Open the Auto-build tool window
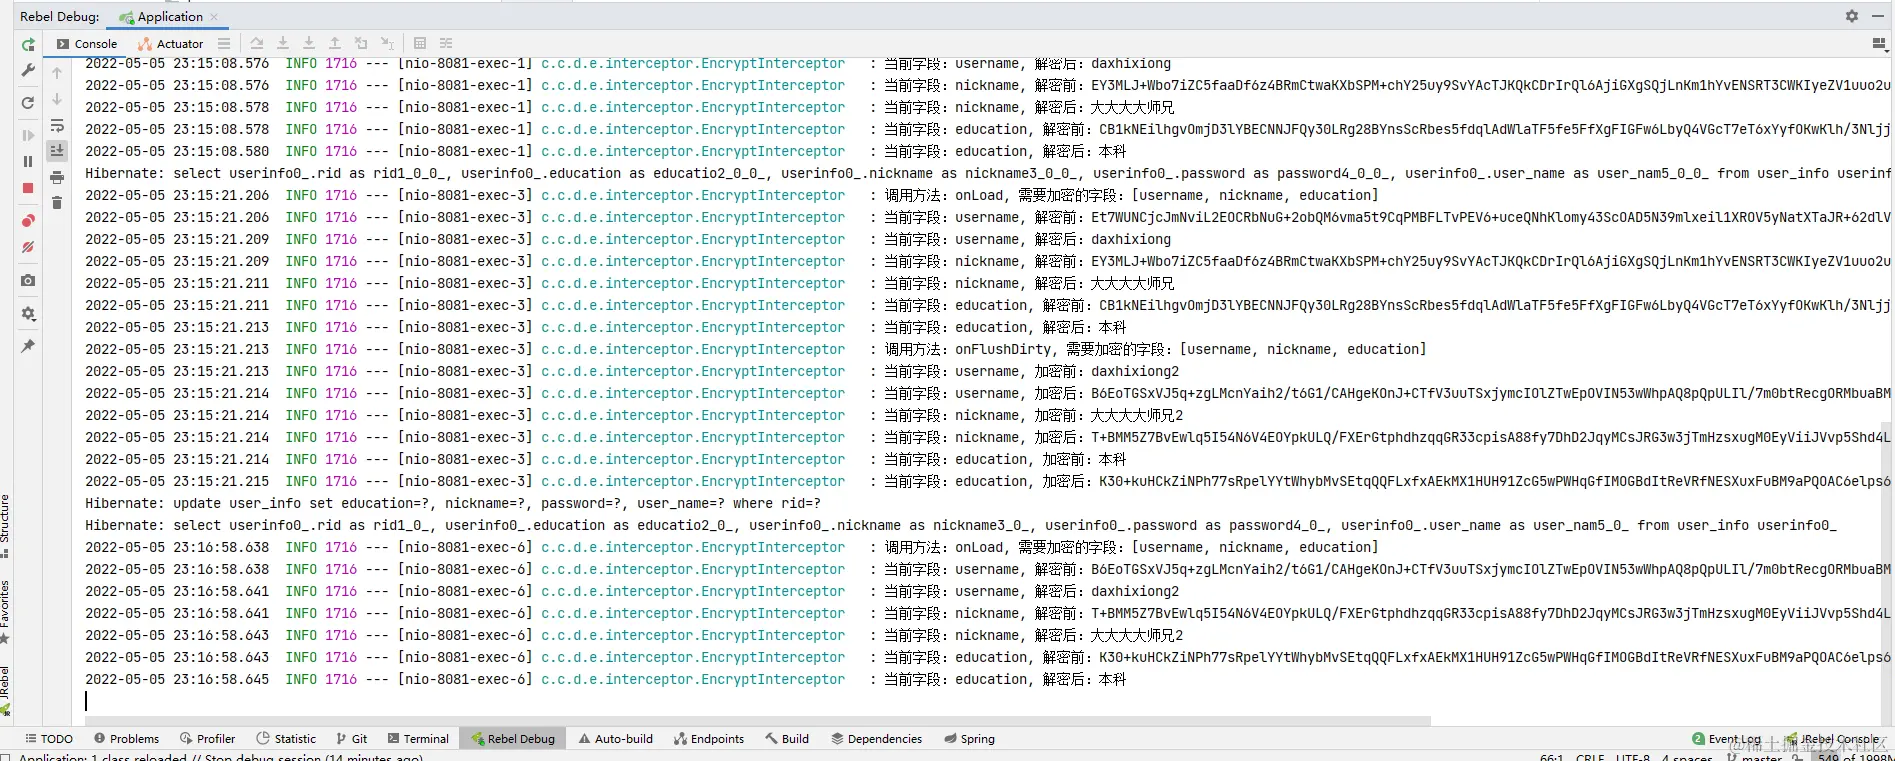 coord(616,739)
